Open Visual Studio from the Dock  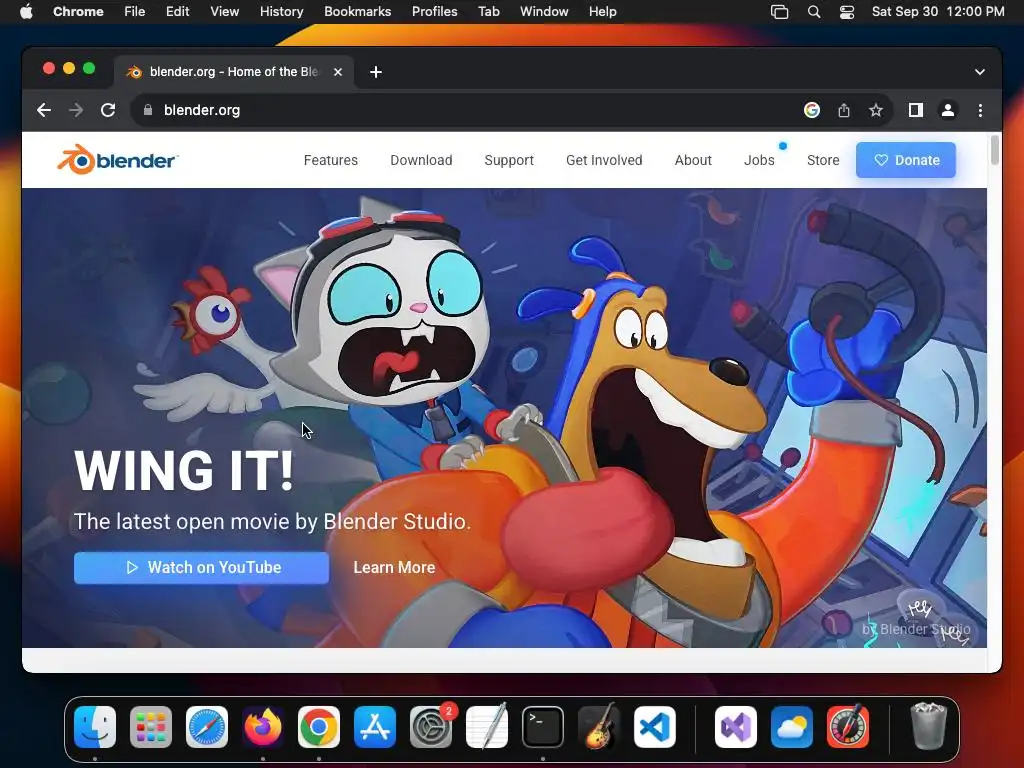pyautogui.click(x=736, y=727)
